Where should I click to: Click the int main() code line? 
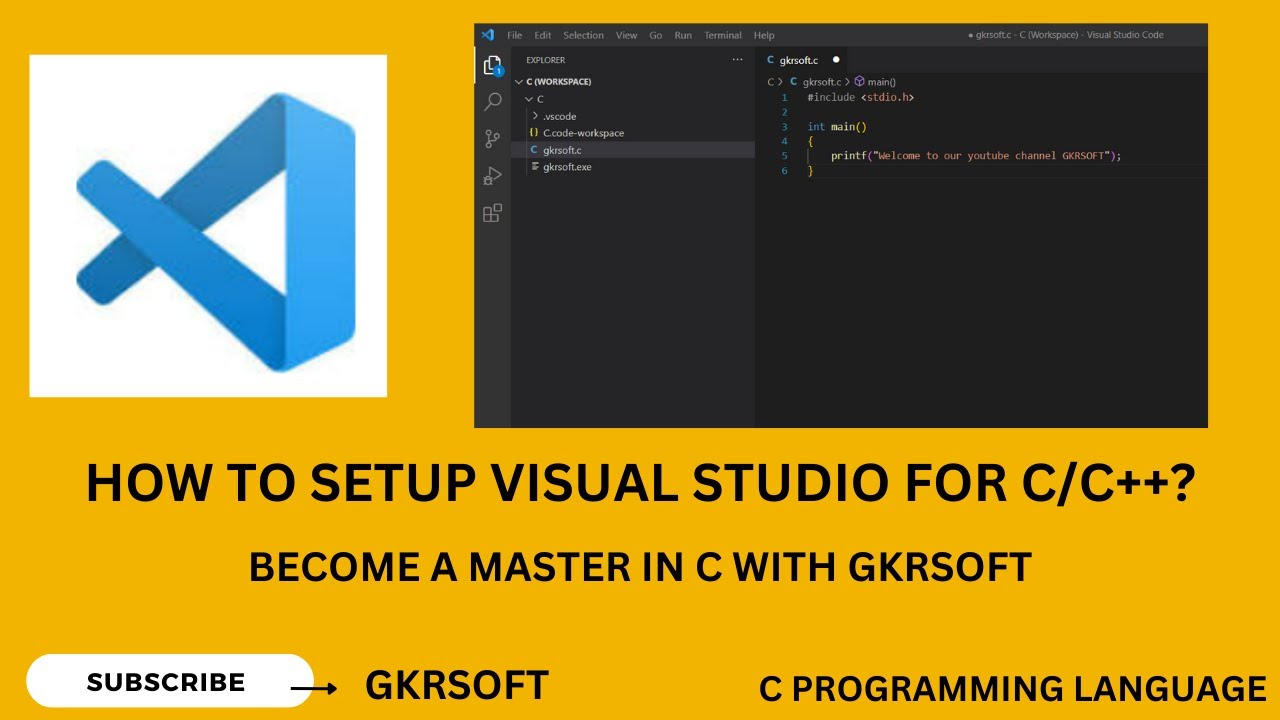point(837,127)
